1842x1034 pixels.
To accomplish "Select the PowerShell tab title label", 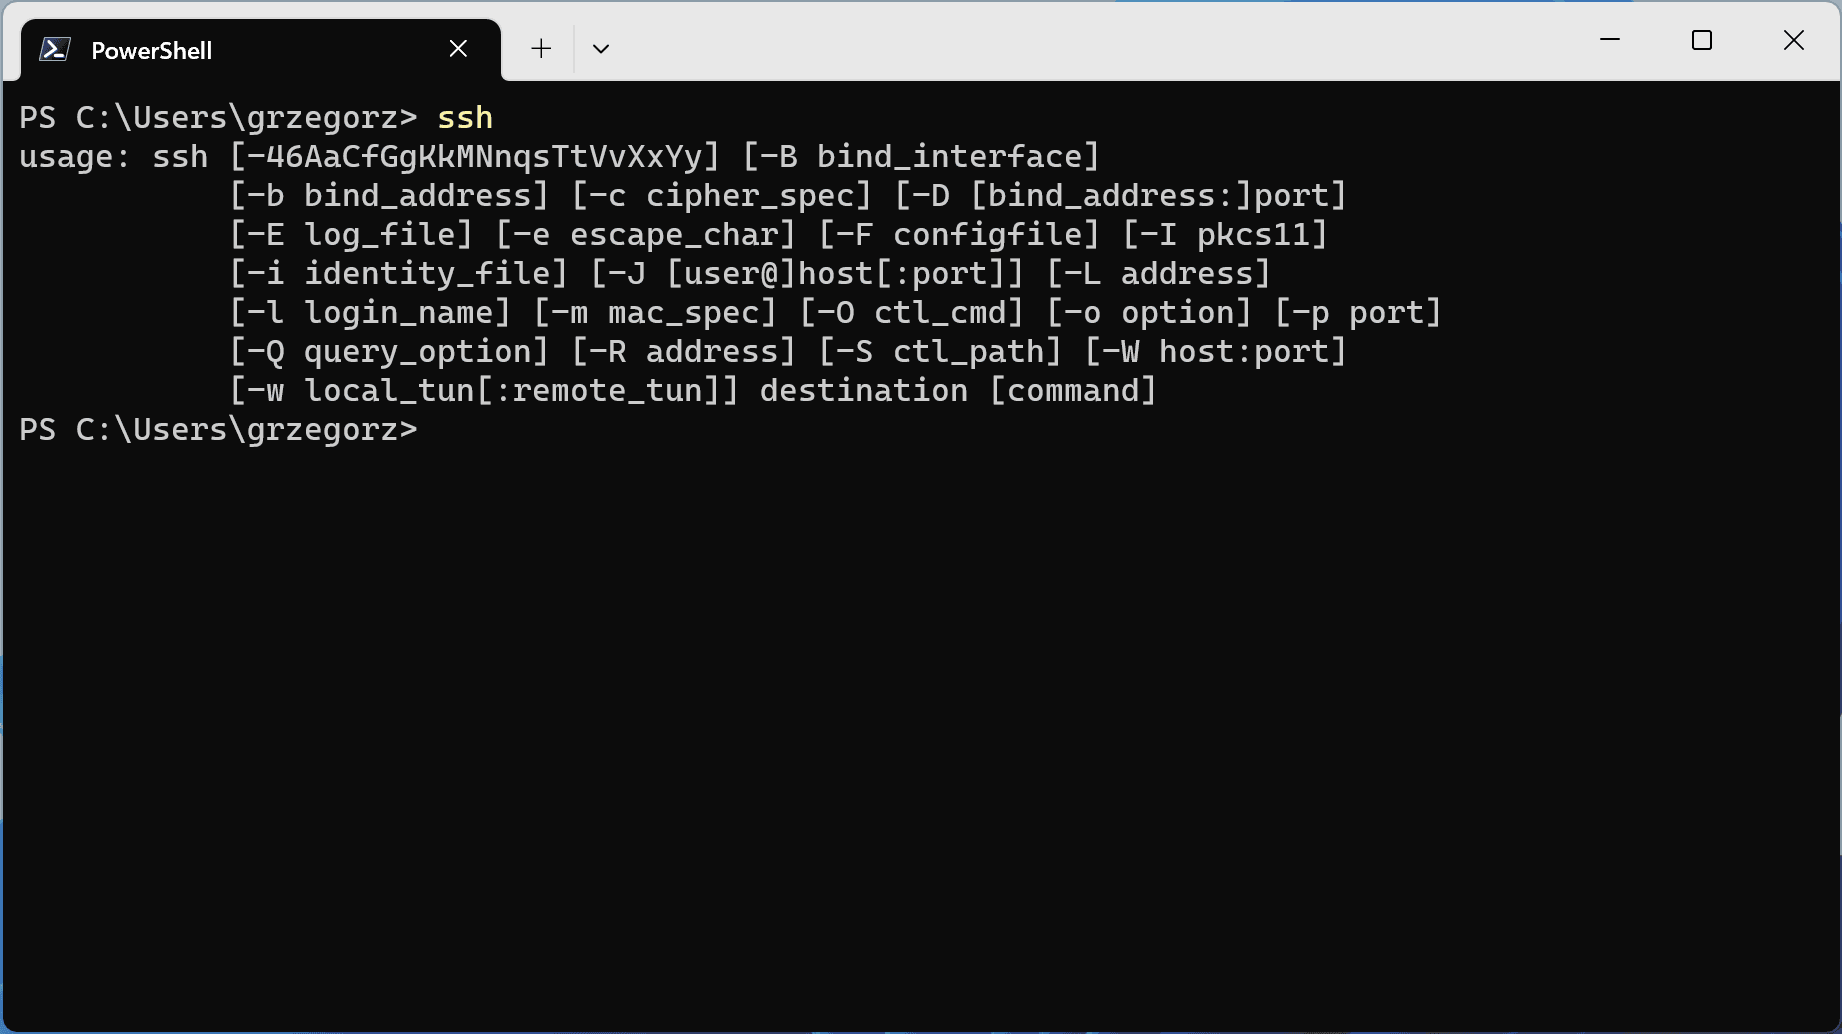I will (x=150, y=50).
